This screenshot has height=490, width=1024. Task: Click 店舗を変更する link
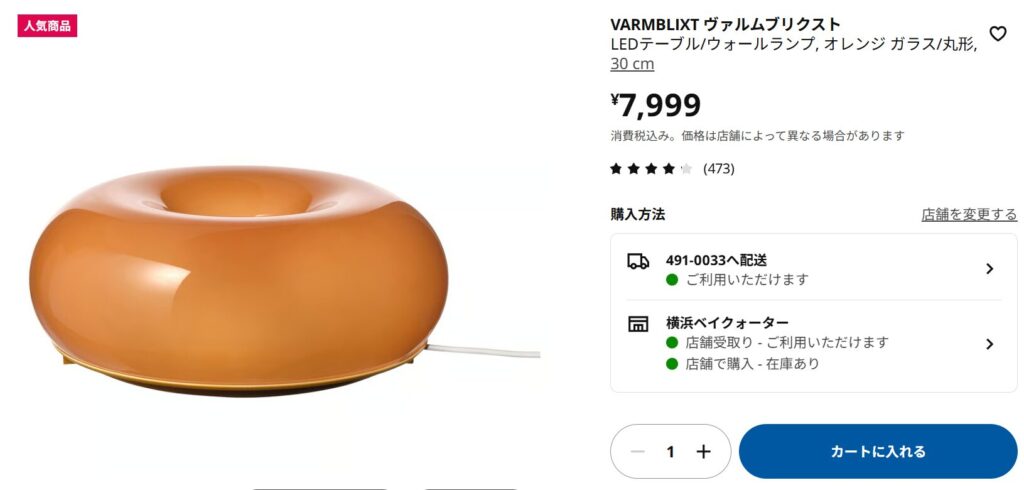(x=969, y=214)
